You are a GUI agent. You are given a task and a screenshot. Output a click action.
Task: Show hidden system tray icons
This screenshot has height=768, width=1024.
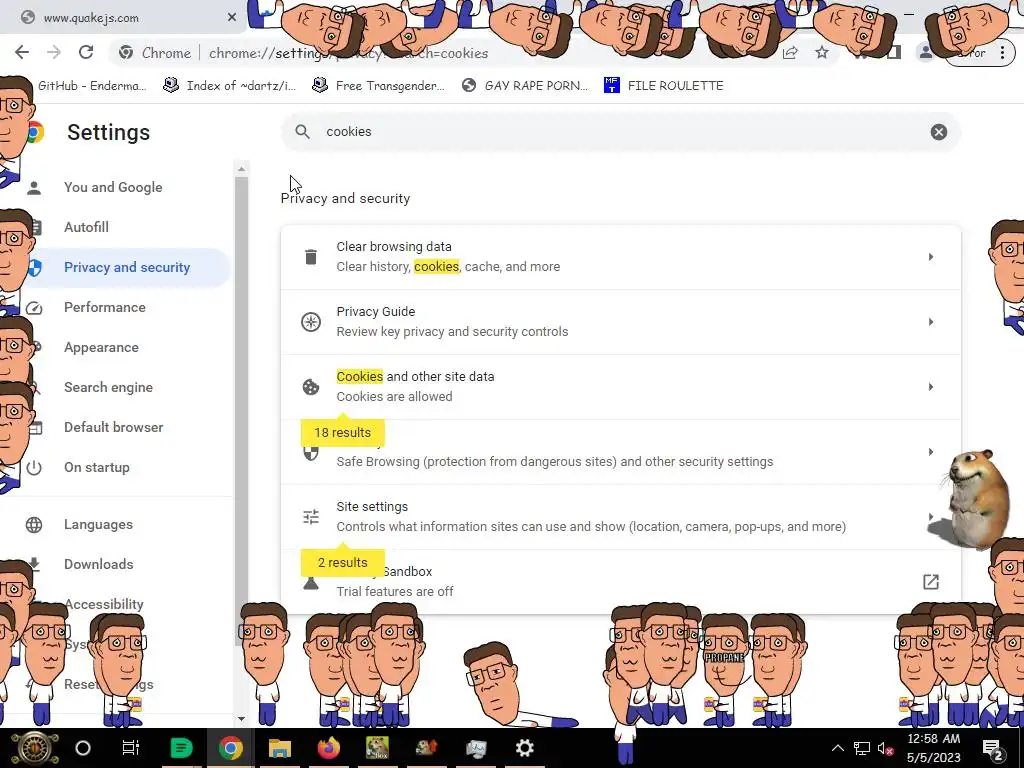click(838, 748)
